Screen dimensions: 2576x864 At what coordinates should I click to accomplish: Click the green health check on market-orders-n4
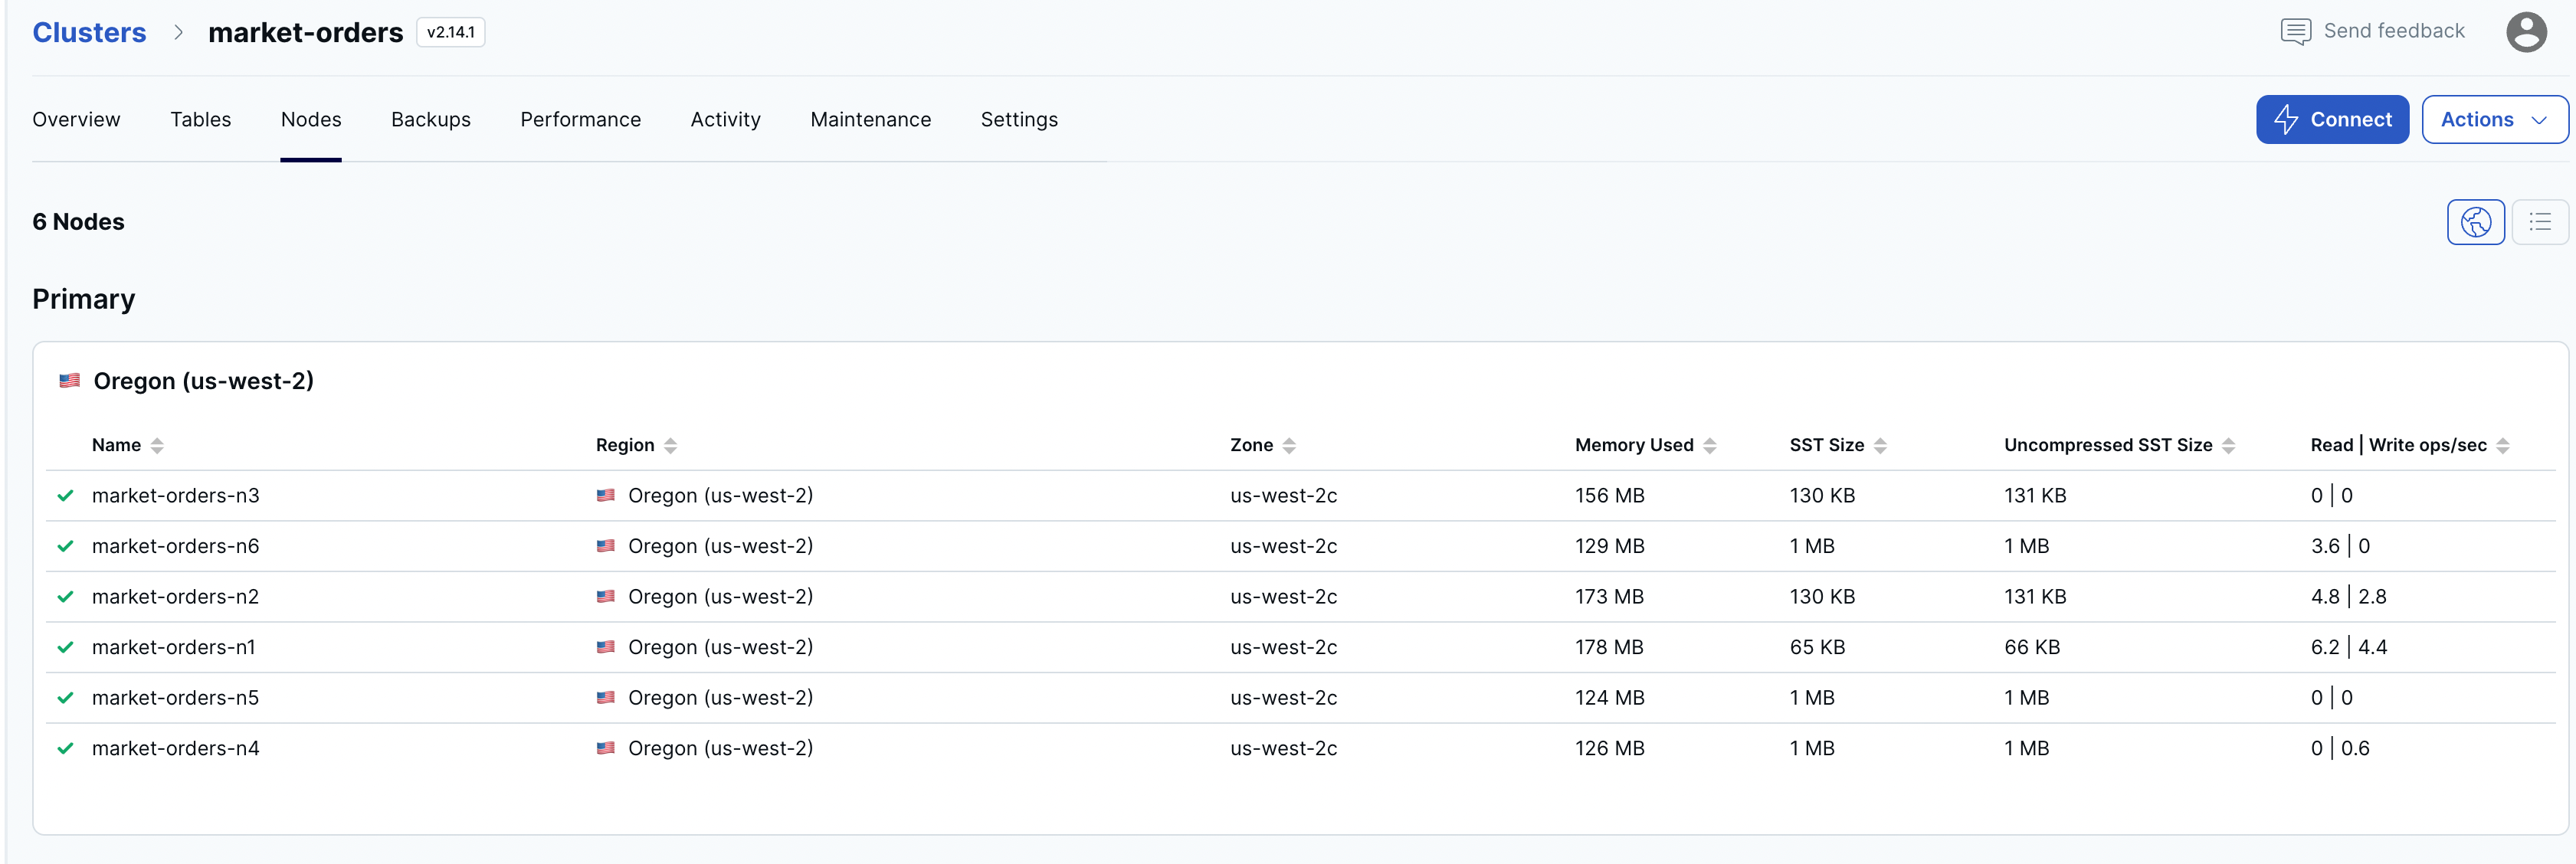coord(65,747)
